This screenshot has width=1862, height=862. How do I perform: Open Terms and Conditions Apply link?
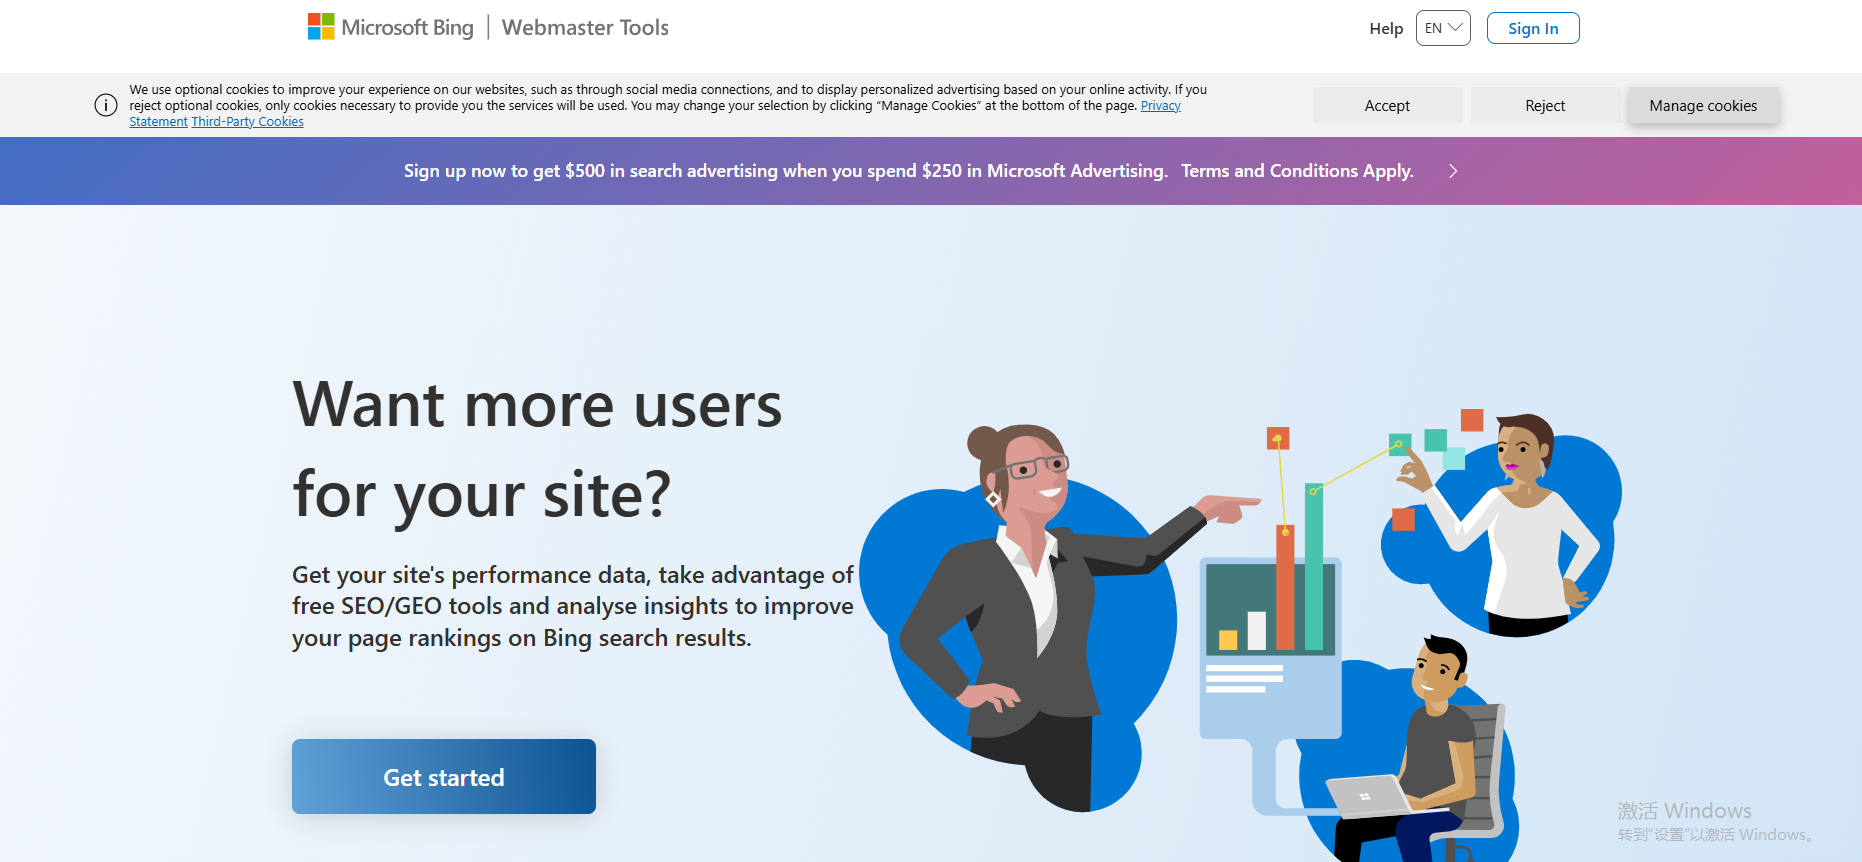1297,171
